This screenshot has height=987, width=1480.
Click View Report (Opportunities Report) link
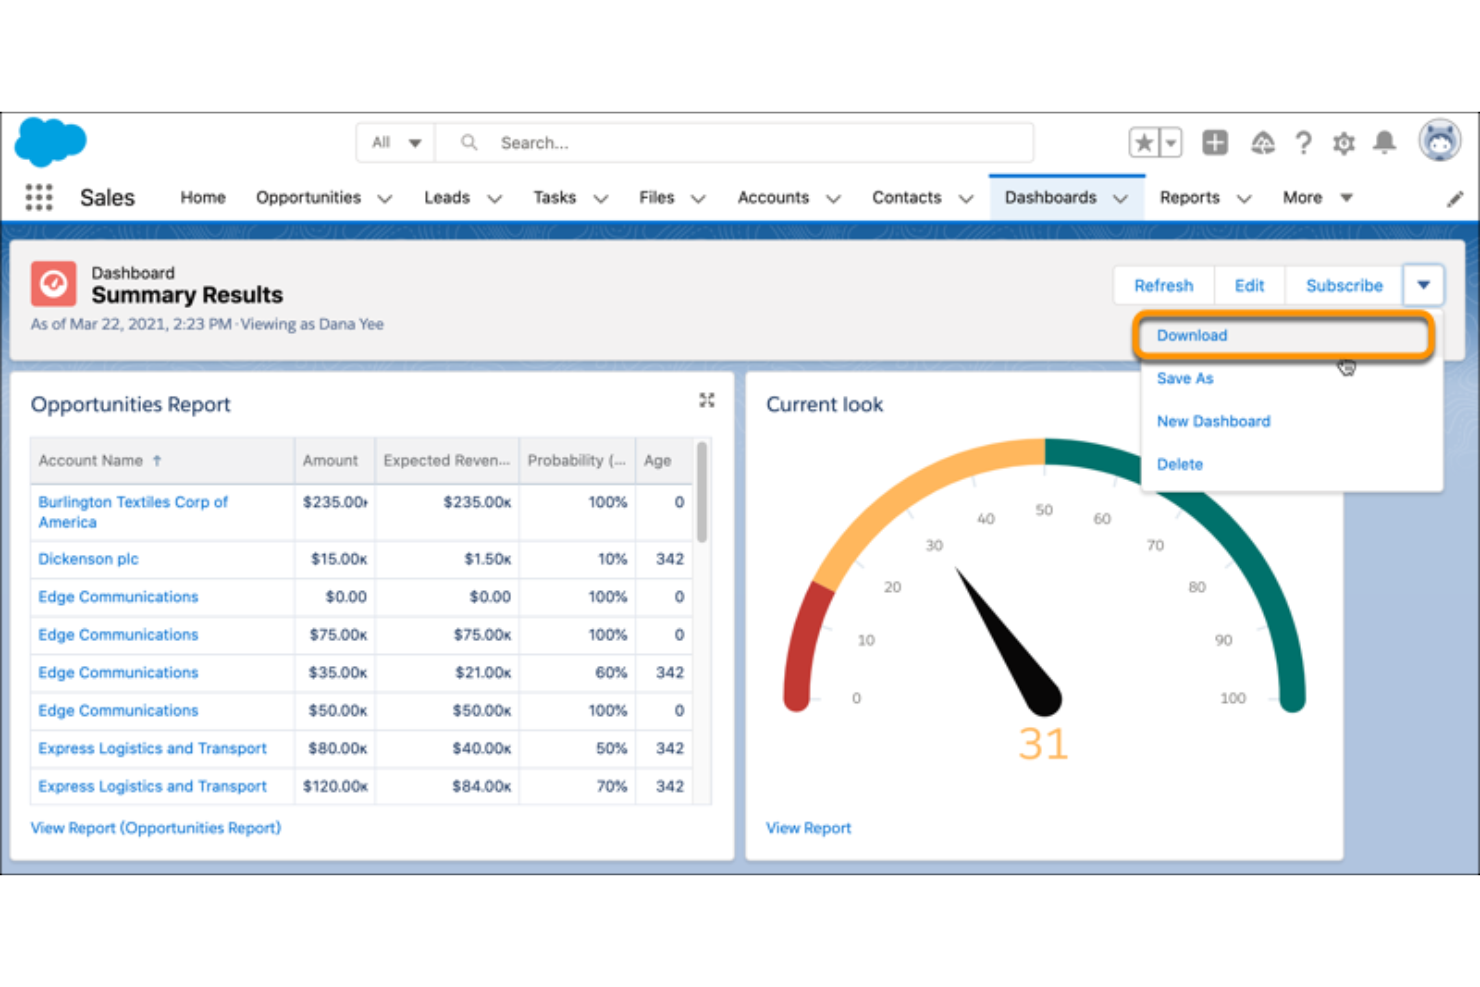coord(156,828)
